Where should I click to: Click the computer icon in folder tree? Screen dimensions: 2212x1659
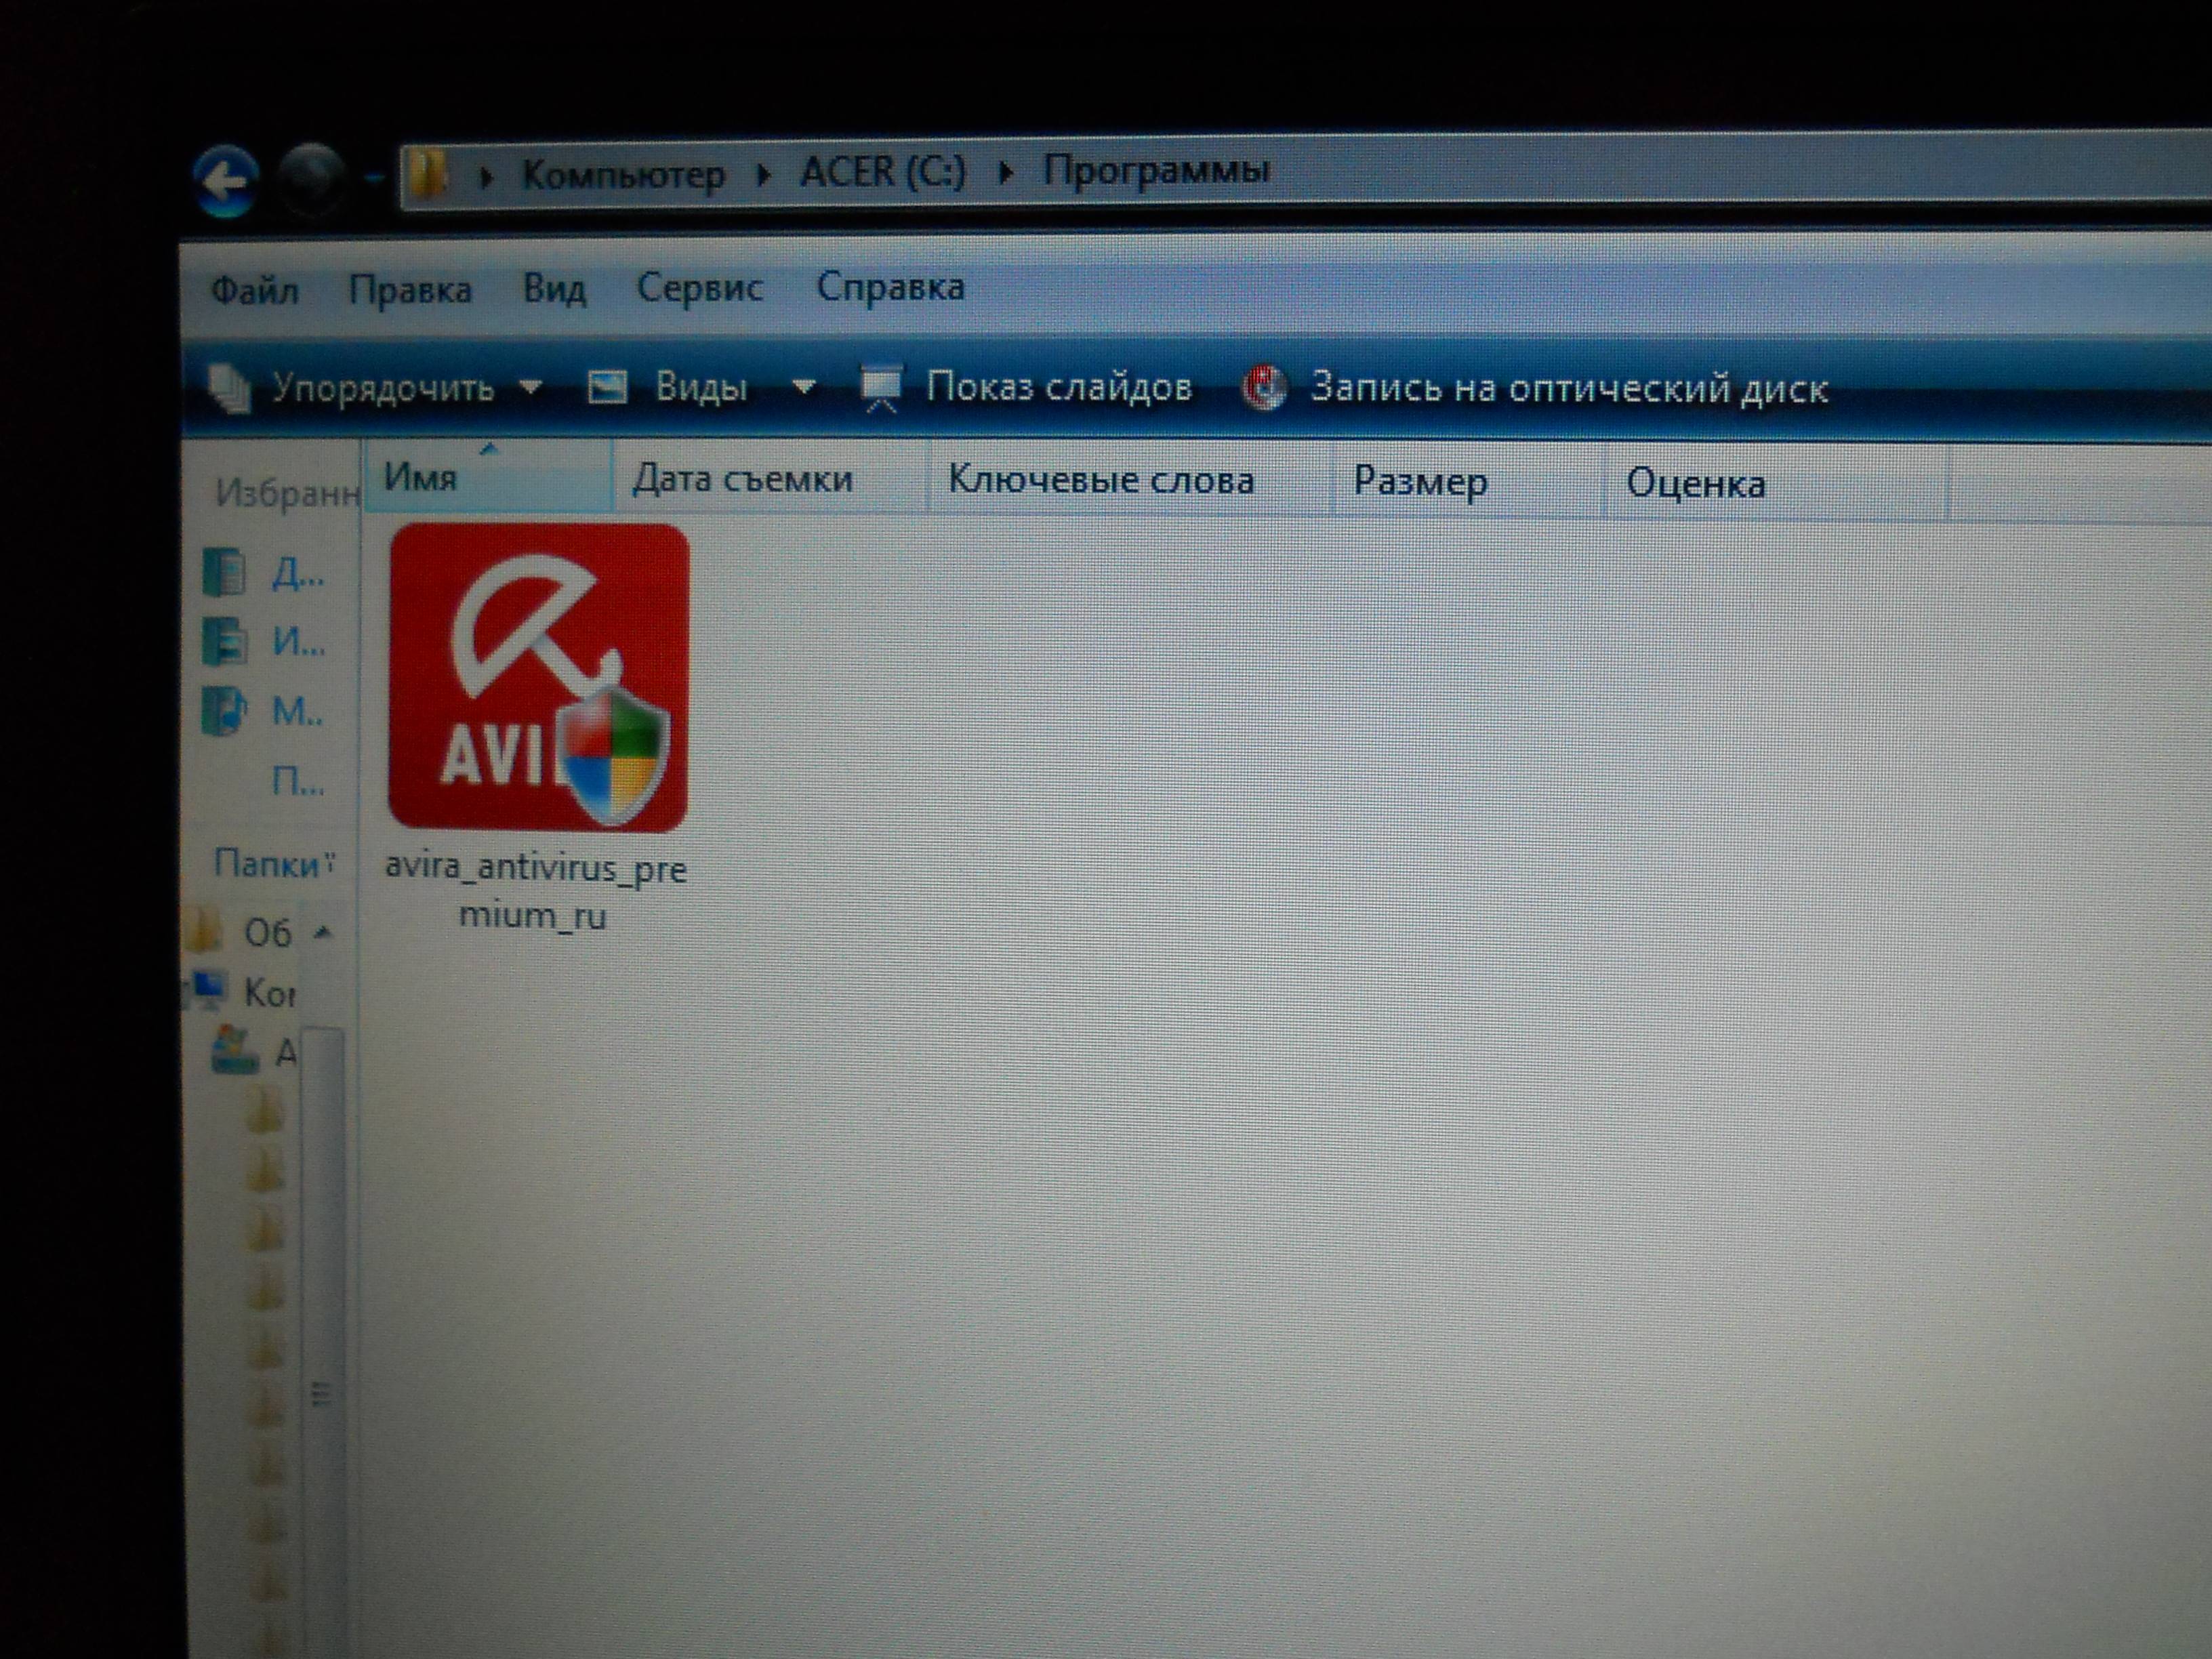(x=209, y=990)
